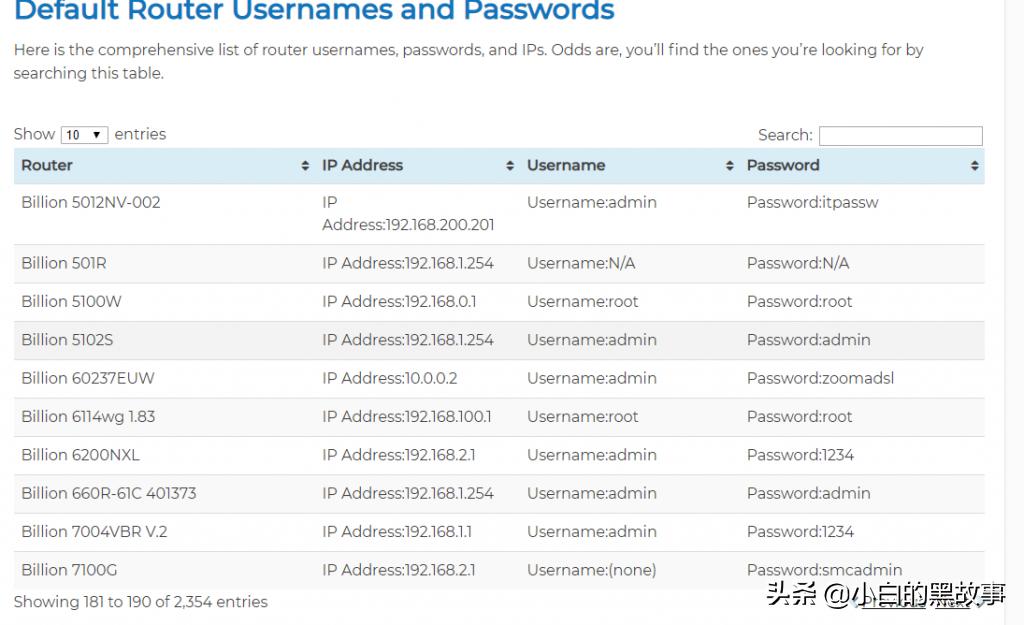Open the Show entries count dropdown
1024x625 pixels.
[84, 135]
